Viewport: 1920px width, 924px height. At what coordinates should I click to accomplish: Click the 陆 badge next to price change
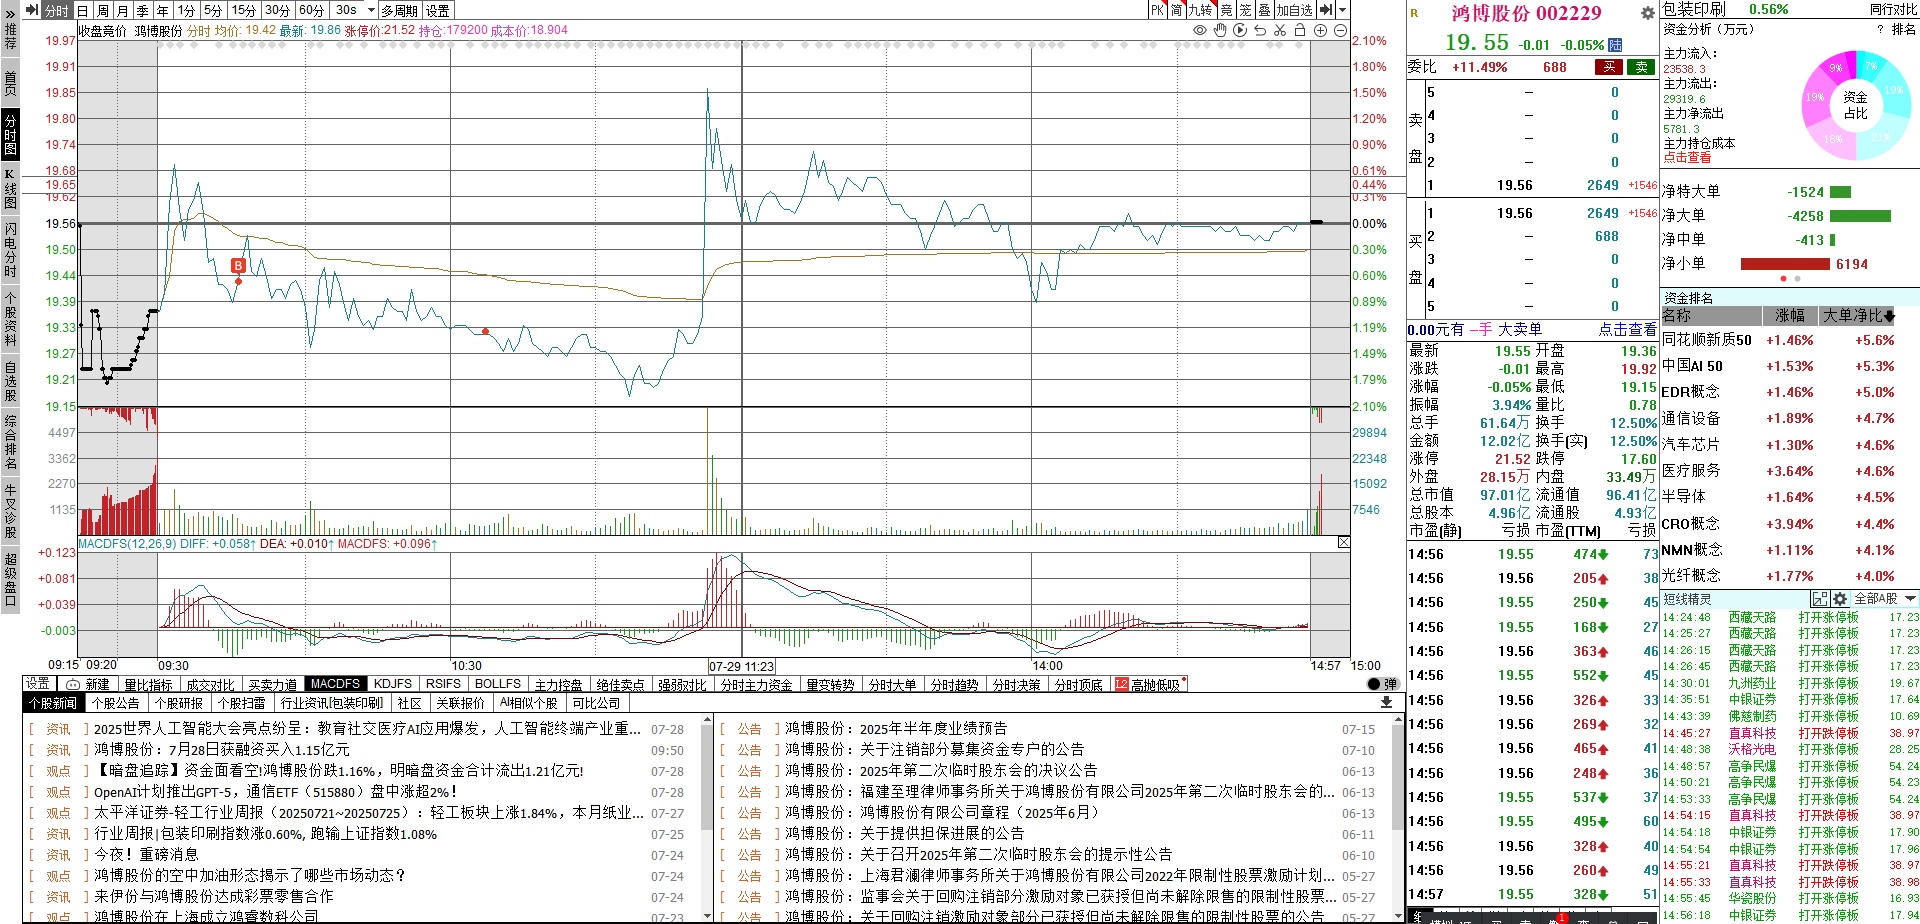[1616, 45]
